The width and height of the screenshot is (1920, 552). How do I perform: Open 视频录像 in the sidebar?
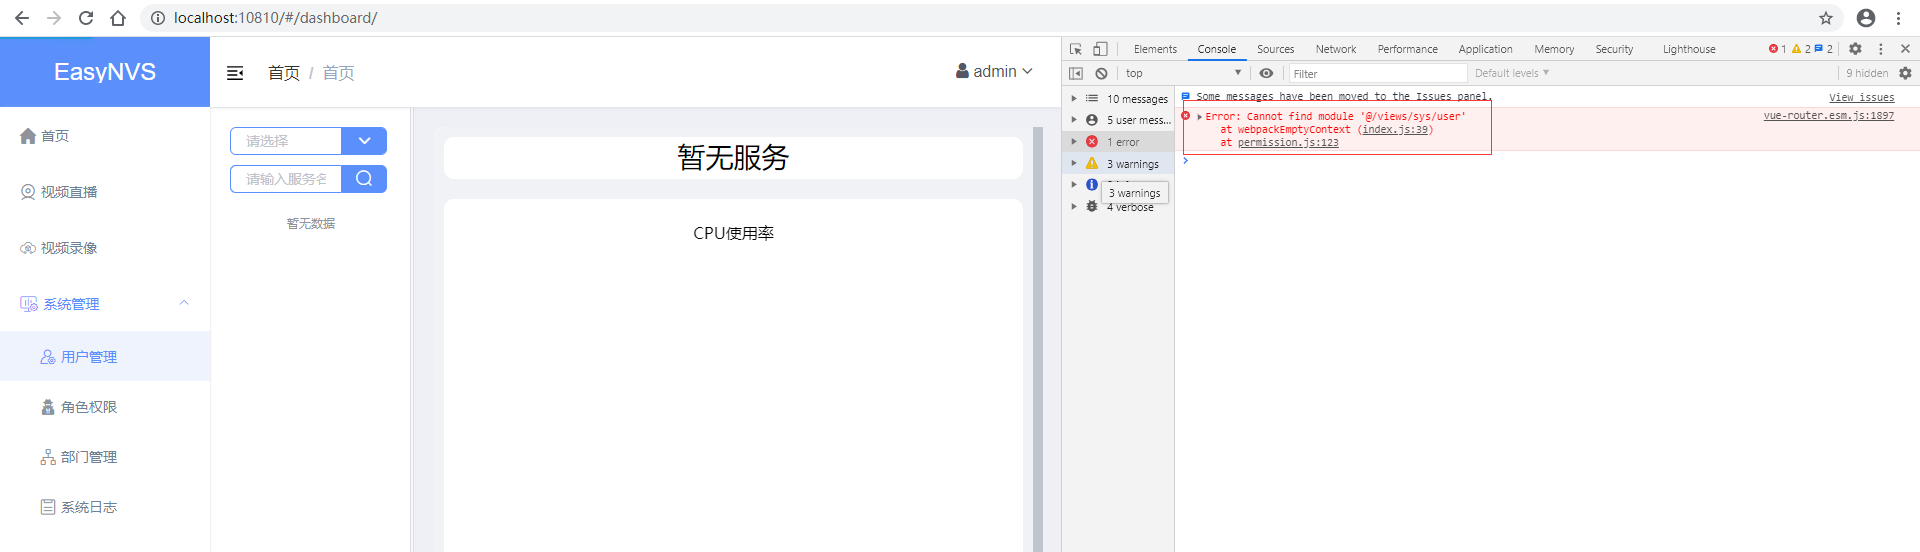tap(105, 248)
